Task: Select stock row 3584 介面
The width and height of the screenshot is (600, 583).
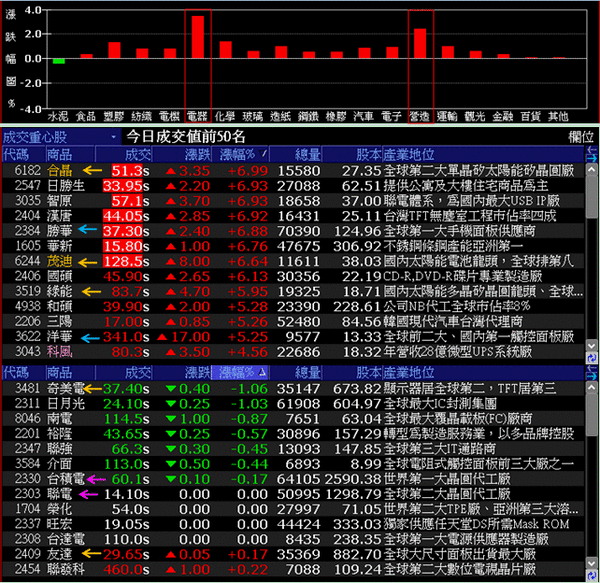Action: tap(293, 464)
